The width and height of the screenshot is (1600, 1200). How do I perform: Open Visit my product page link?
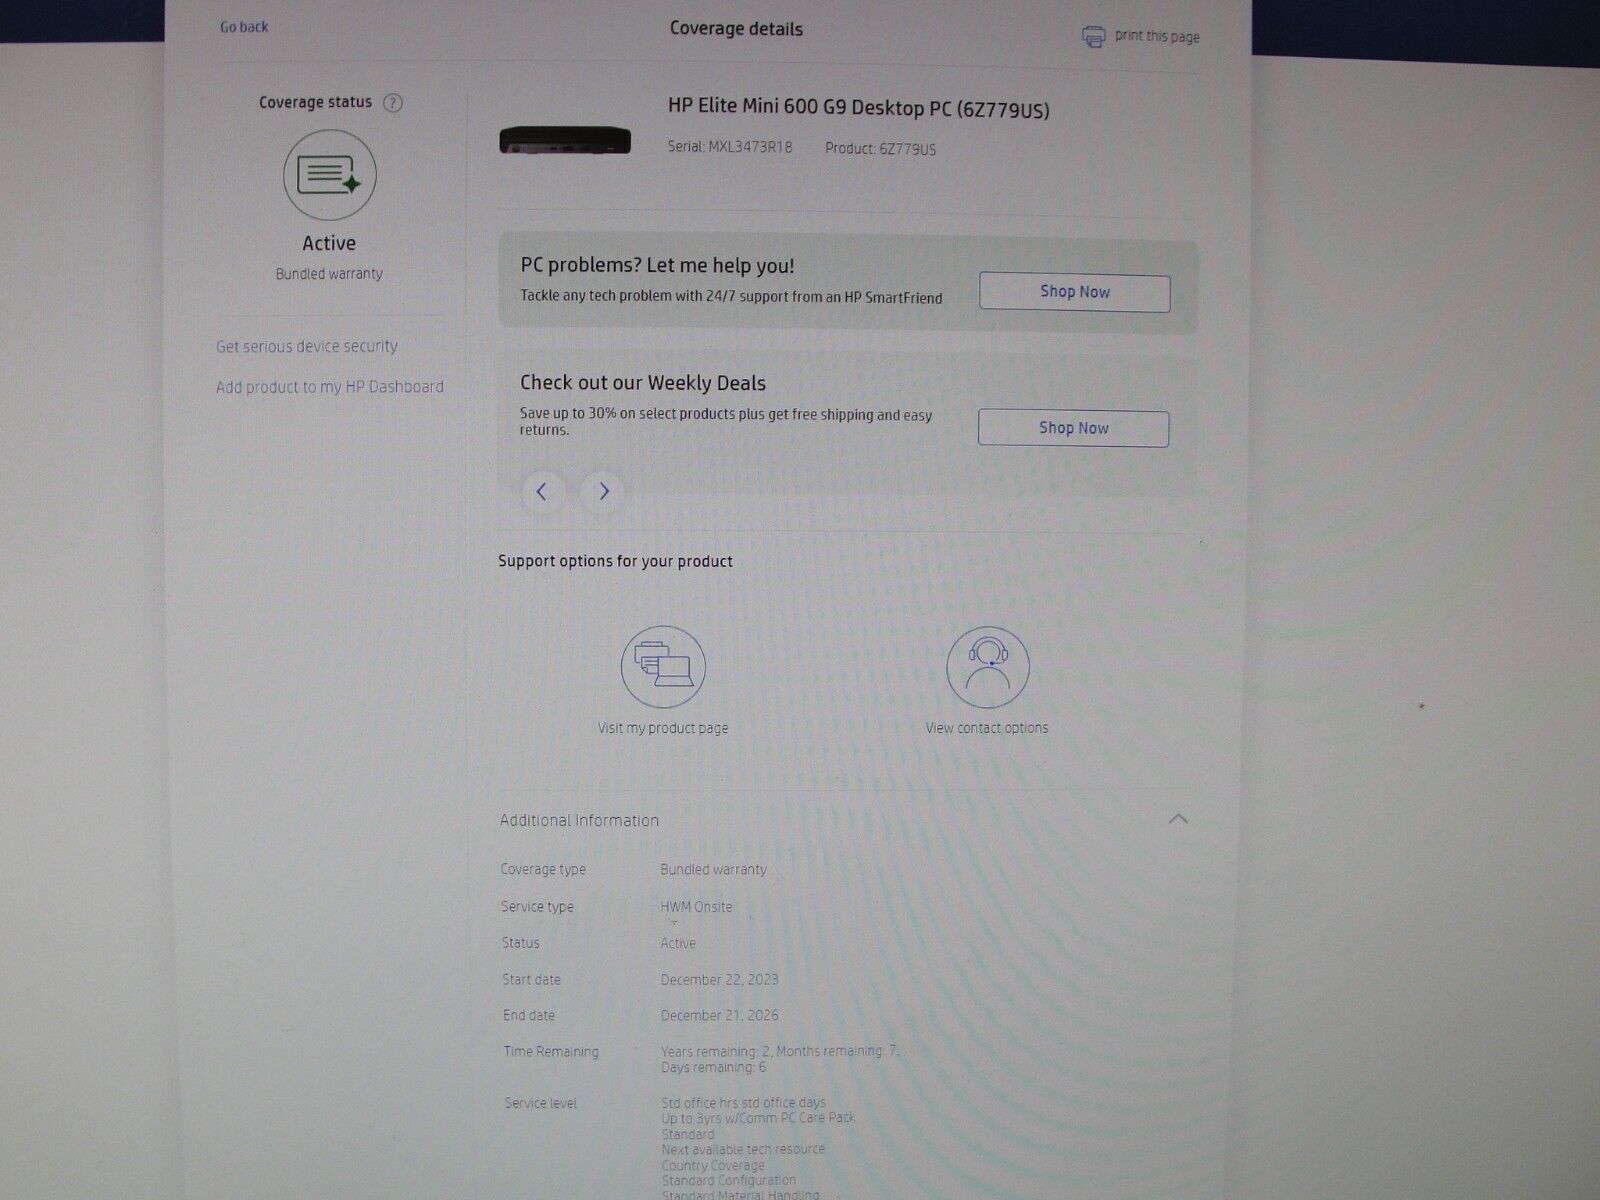point(663,728)
